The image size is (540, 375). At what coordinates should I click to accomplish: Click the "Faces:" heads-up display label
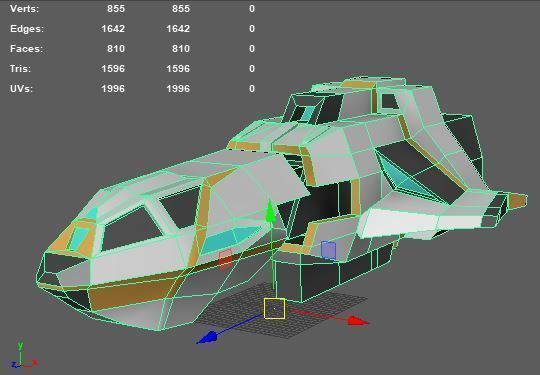pyautogui.click(x=27, y=49)
